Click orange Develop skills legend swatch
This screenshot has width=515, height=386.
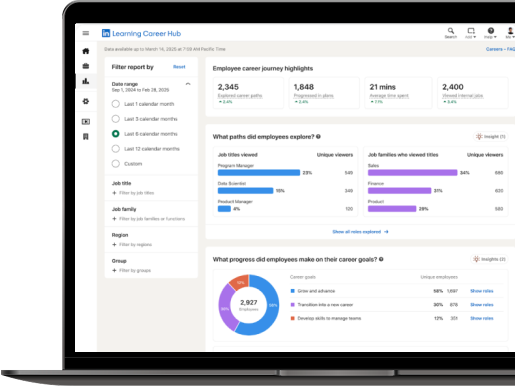point(292,318)
